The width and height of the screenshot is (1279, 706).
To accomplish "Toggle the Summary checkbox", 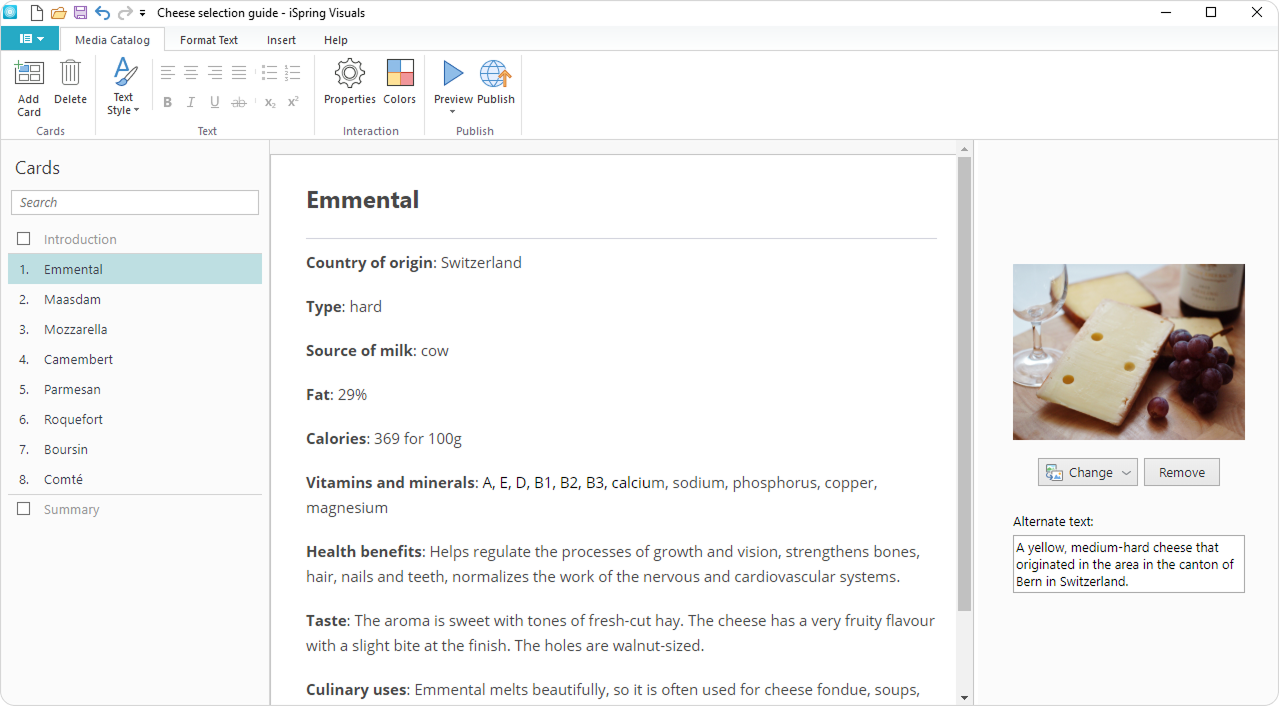I will coord(24,509).
